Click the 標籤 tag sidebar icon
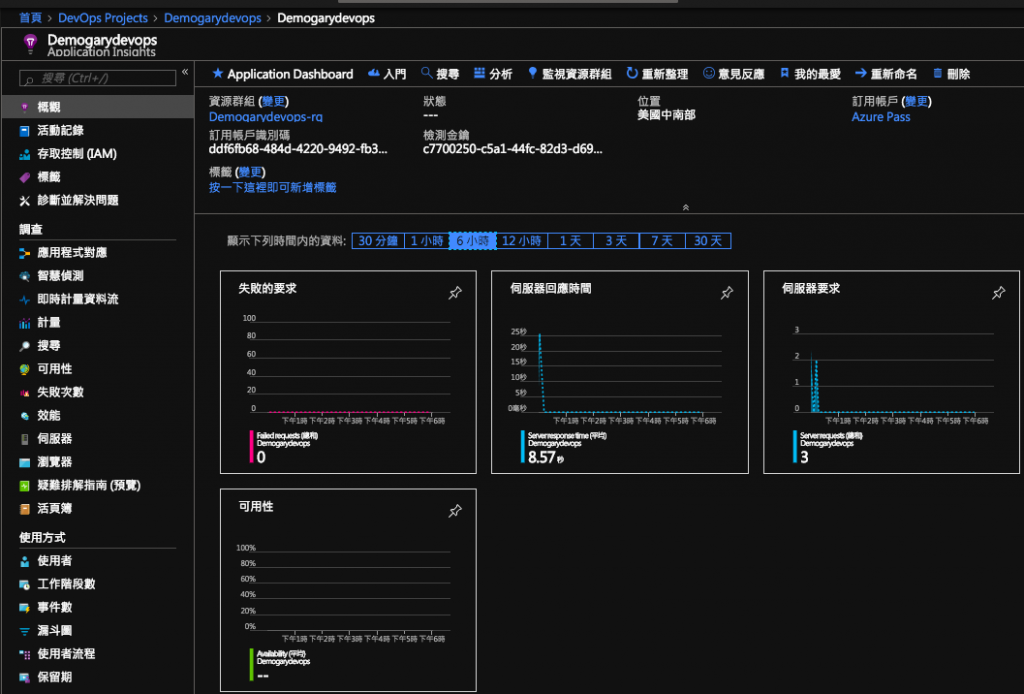 coord(24,177)
